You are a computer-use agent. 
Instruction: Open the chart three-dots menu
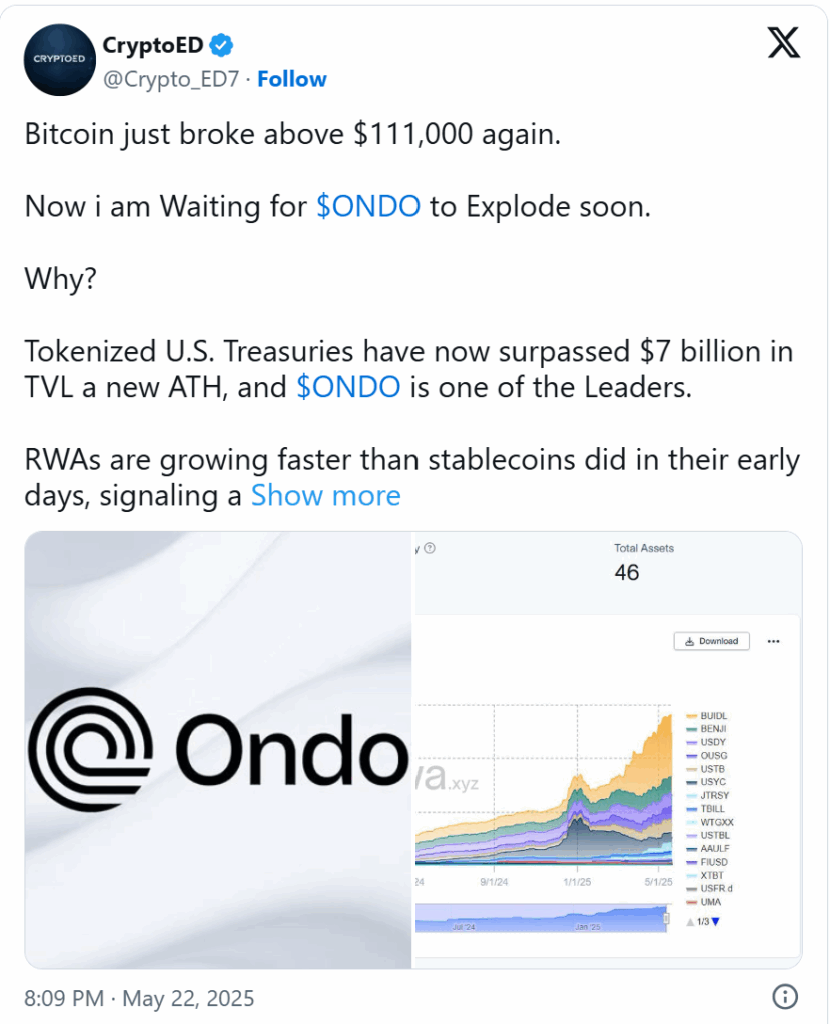click(x=773, y=641)
